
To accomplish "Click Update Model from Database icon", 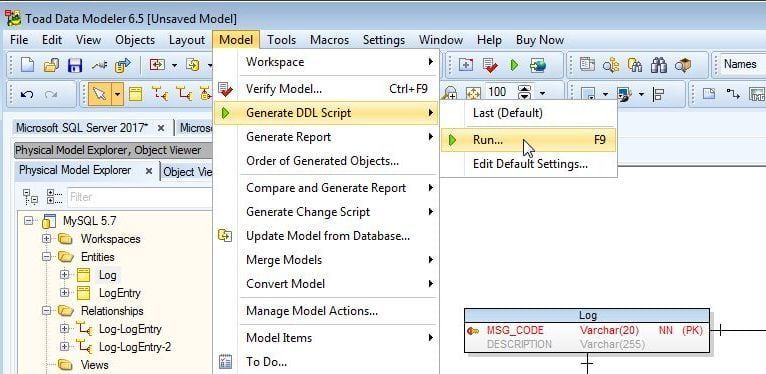I will click(225, 236).
